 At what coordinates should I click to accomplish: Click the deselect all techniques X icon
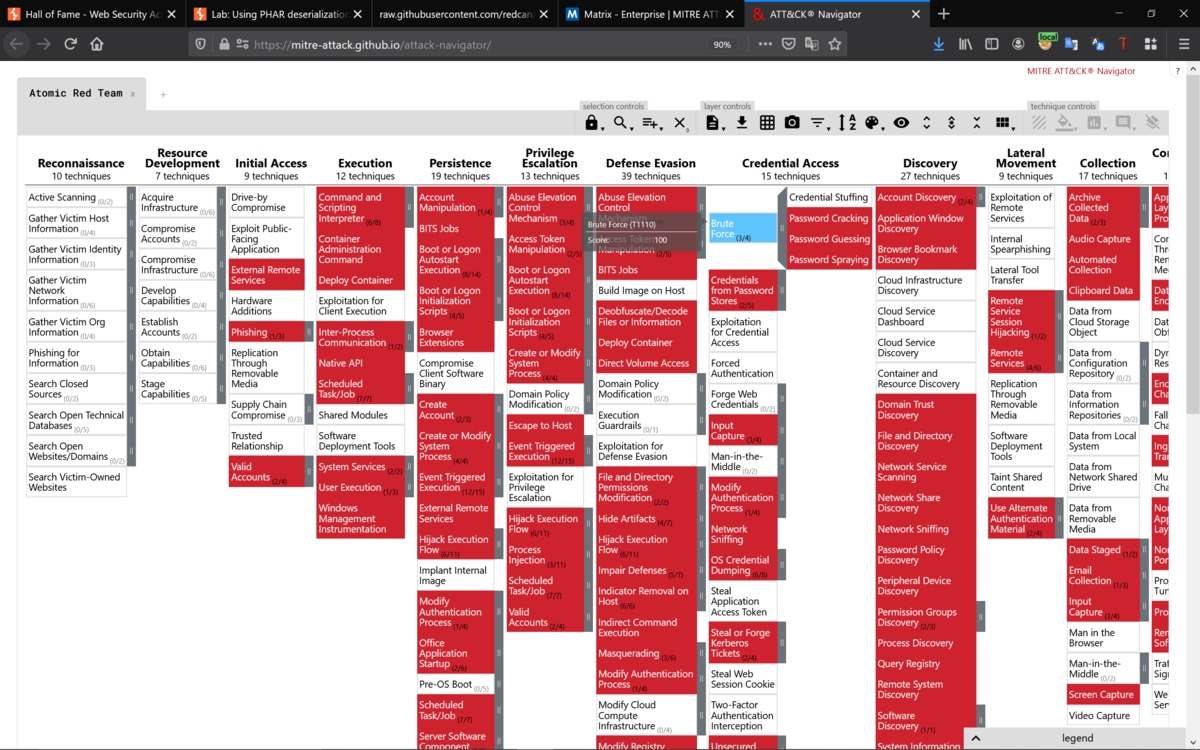tap(680, 123)
